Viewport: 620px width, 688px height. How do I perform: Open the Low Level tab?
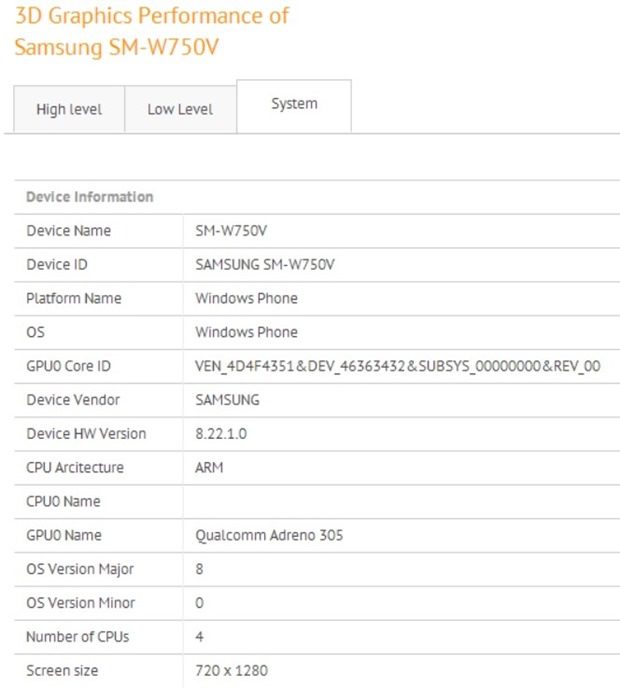[x=180, y=109]
